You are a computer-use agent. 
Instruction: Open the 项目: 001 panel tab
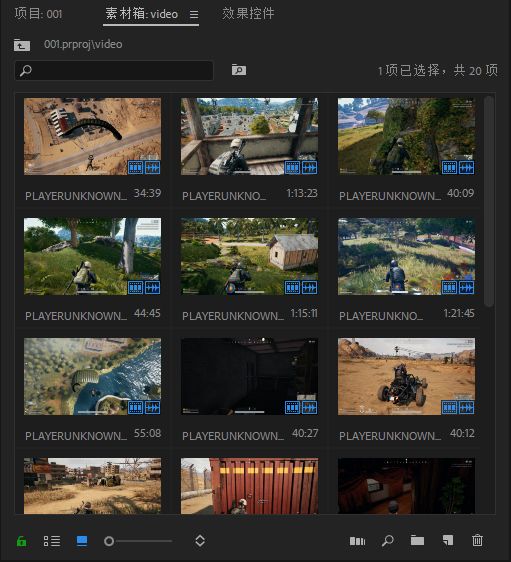click(x=38, y=14)
